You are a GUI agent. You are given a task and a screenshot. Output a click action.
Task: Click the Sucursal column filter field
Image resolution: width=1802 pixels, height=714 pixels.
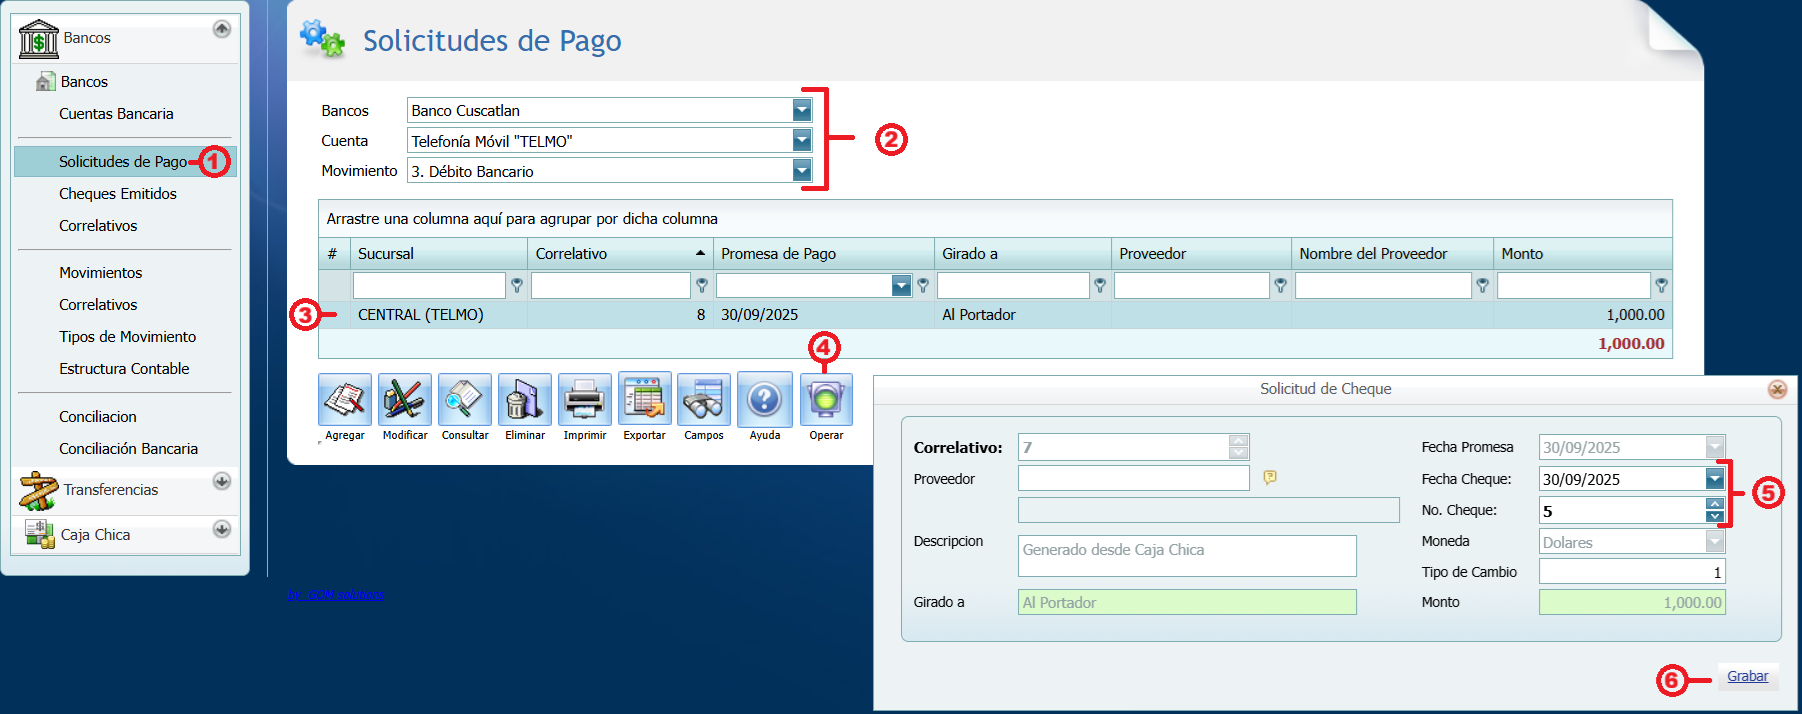(x=429, y=286)
